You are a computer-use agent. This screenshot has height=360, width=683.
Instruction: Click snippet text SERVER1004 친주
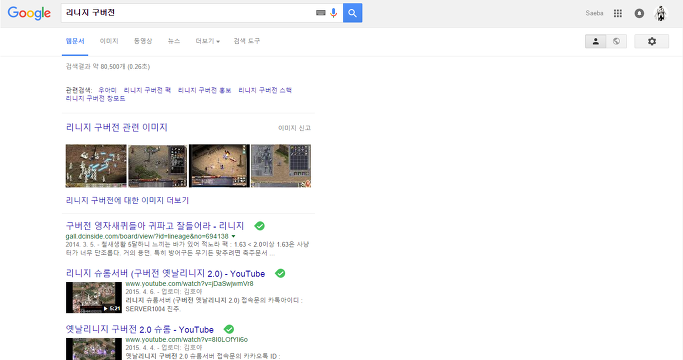point(152,309)
